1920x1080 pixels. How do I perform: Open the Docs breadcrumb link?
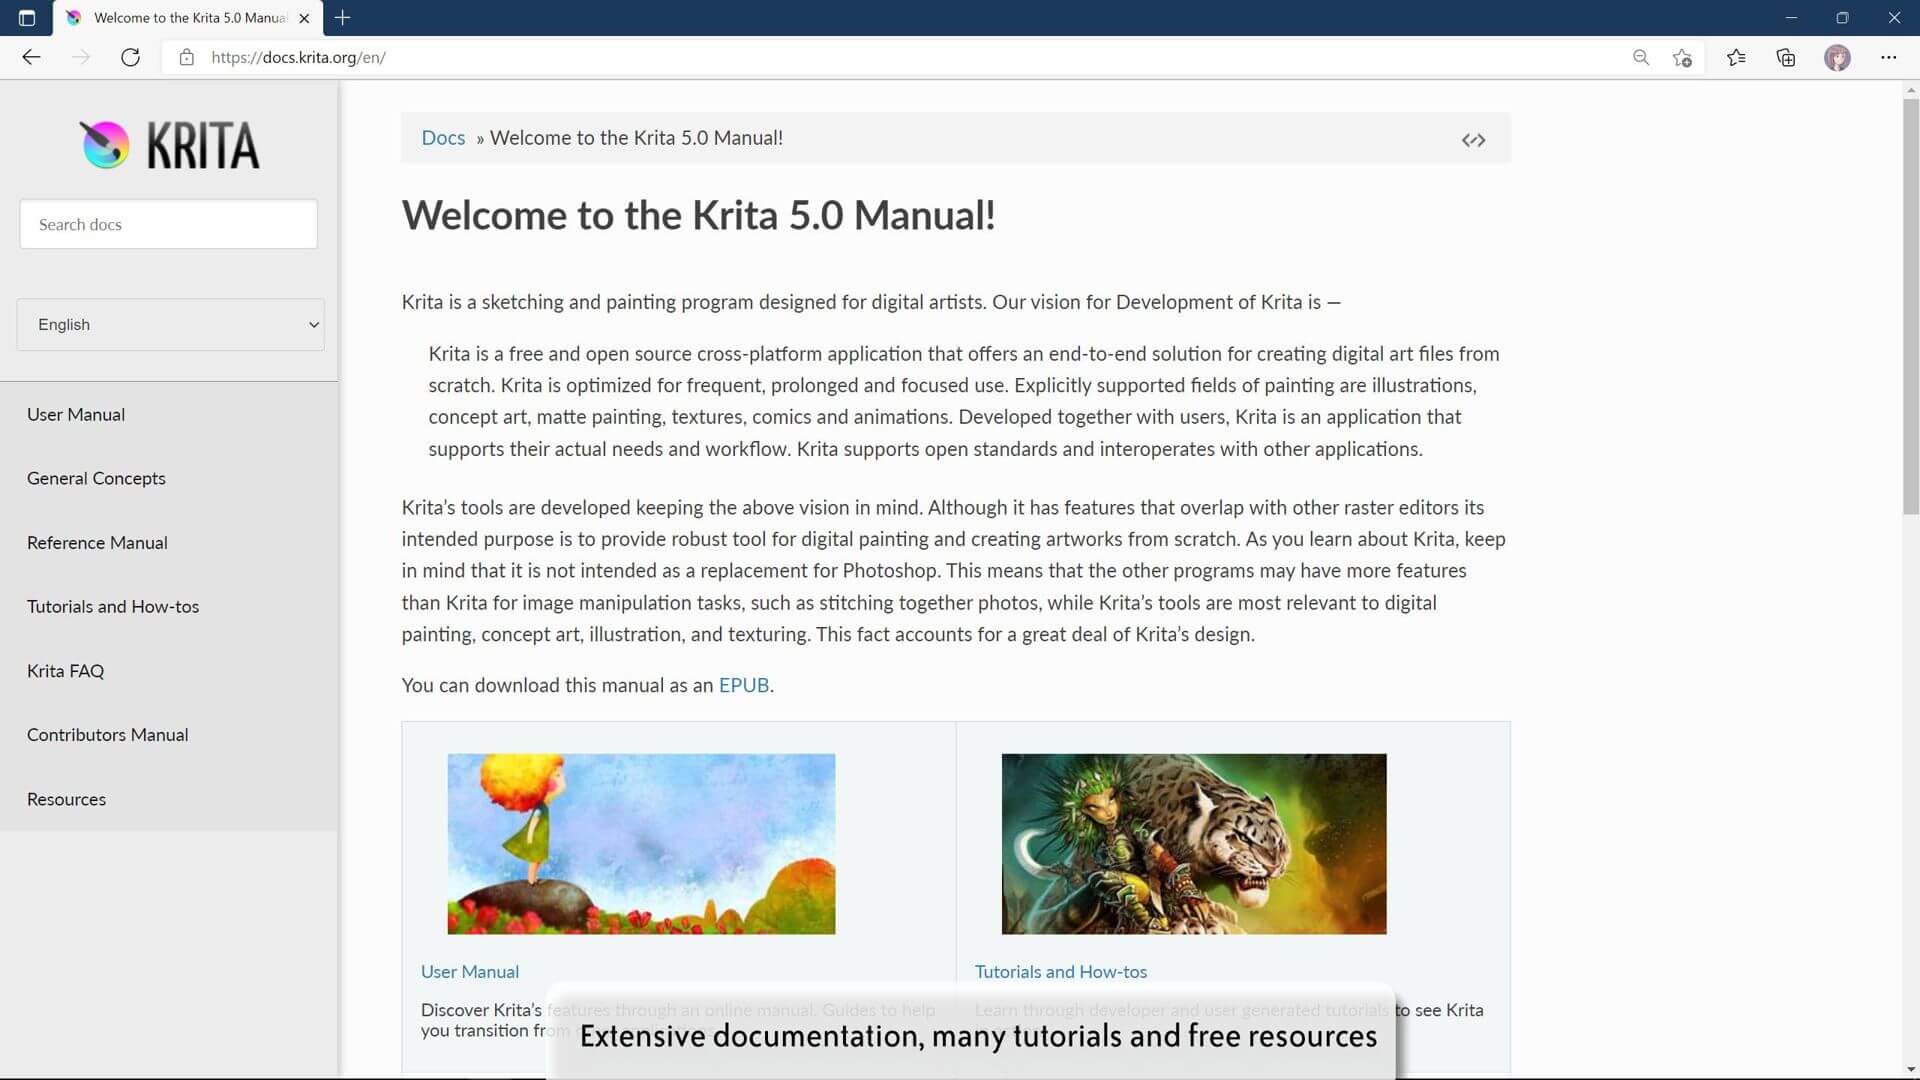click(x=443, y=137)
